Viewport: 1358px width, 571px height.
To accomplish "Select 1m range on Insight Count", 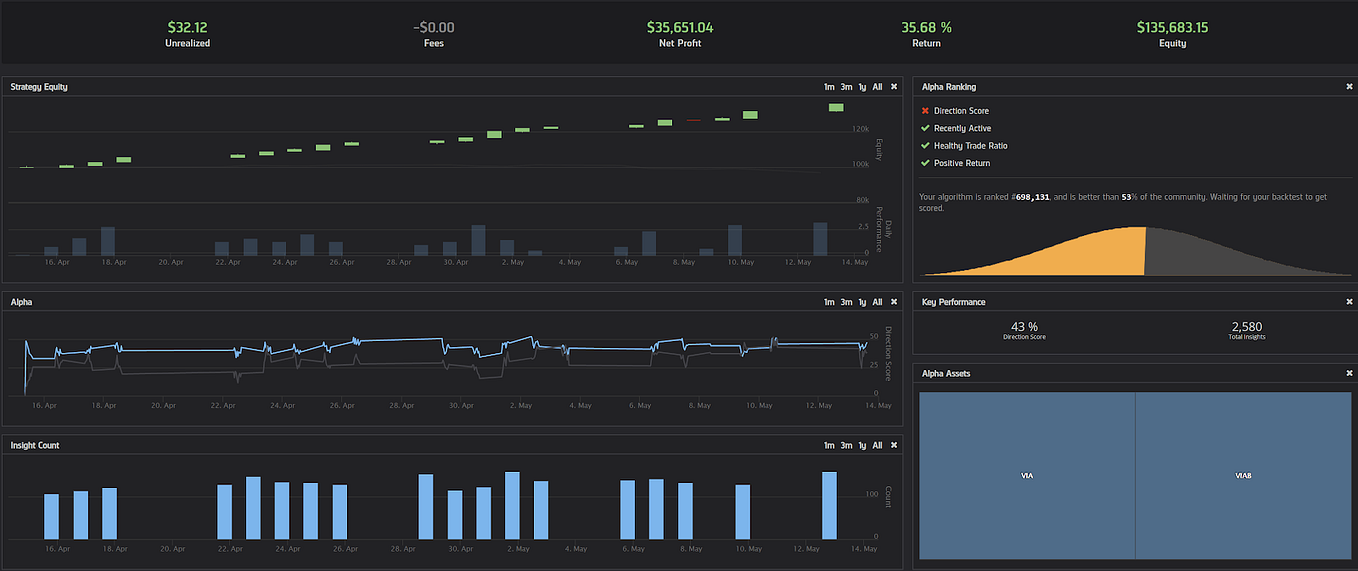I will (x=829, y=445).
